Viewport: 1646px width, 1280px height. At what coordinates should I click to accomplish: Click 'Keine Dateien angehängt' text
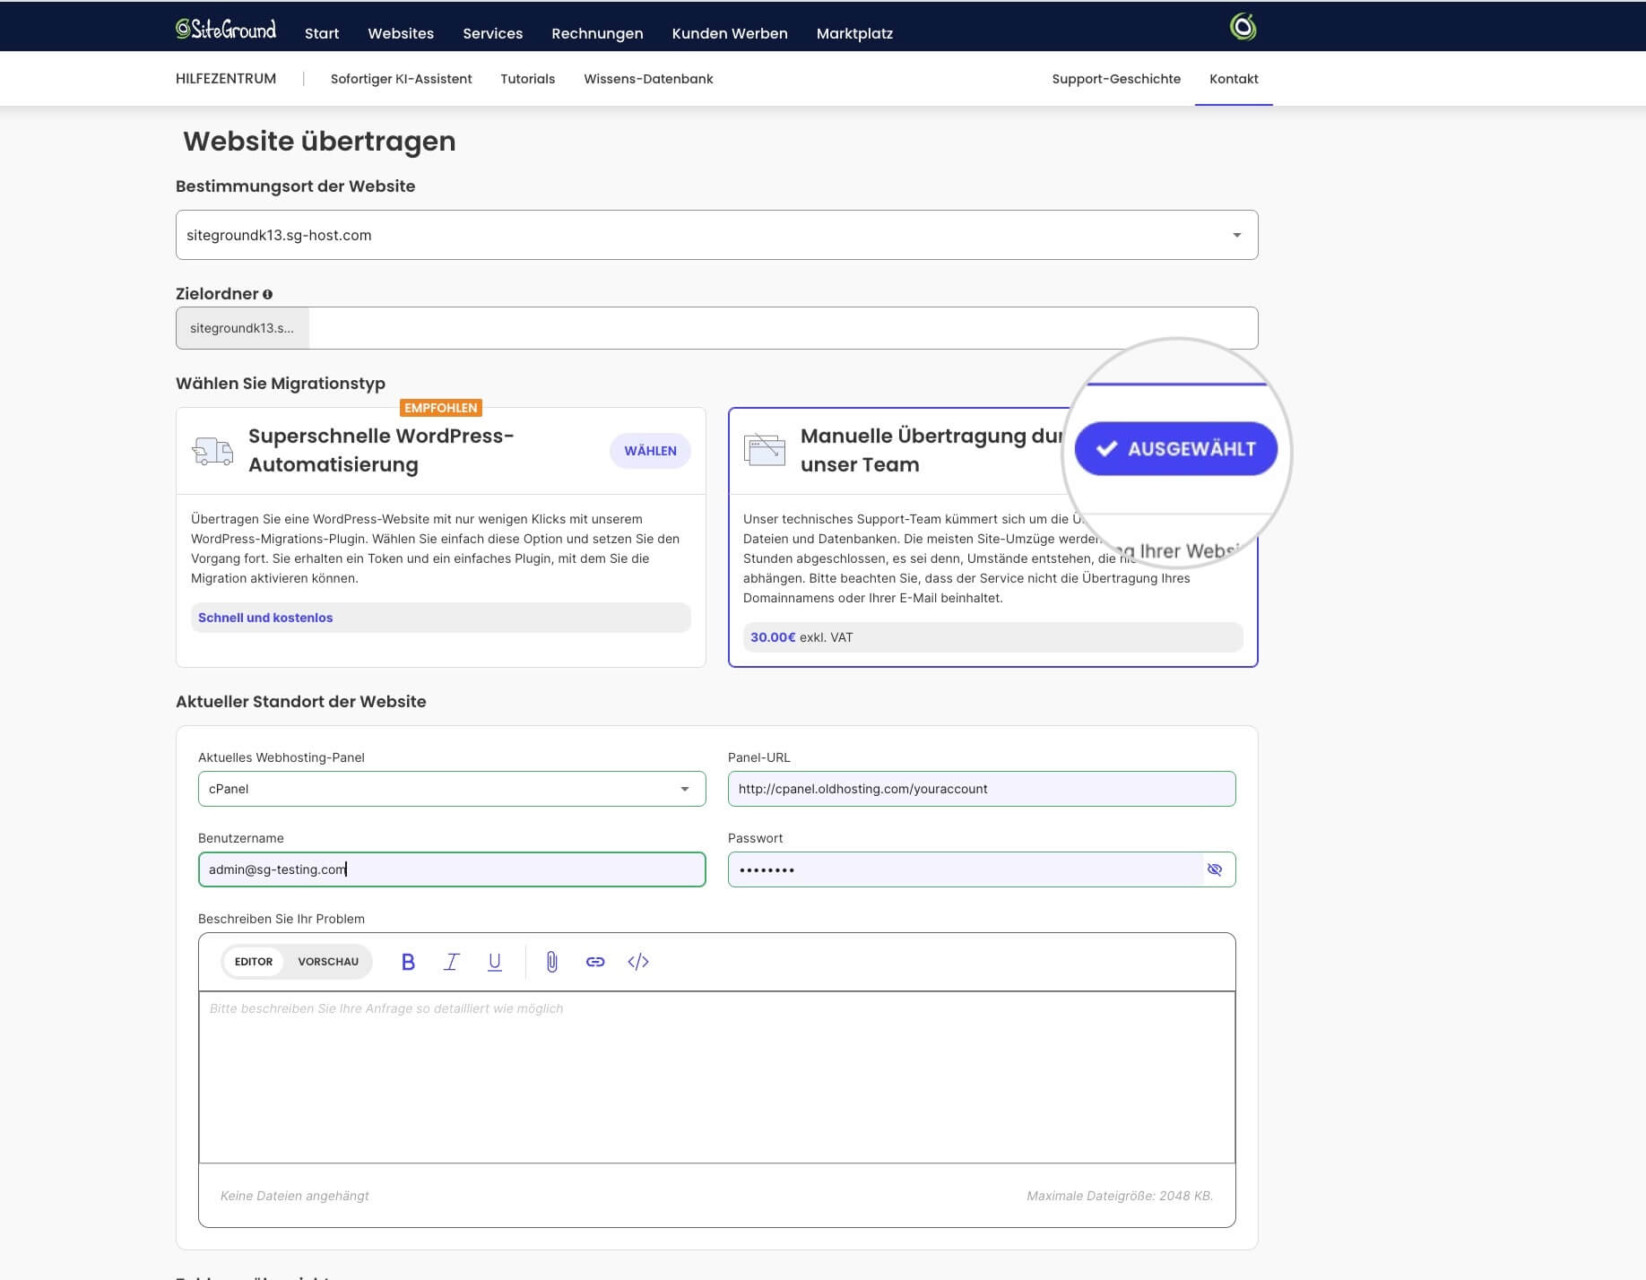pyautogui.click(x=295, y=1196)
